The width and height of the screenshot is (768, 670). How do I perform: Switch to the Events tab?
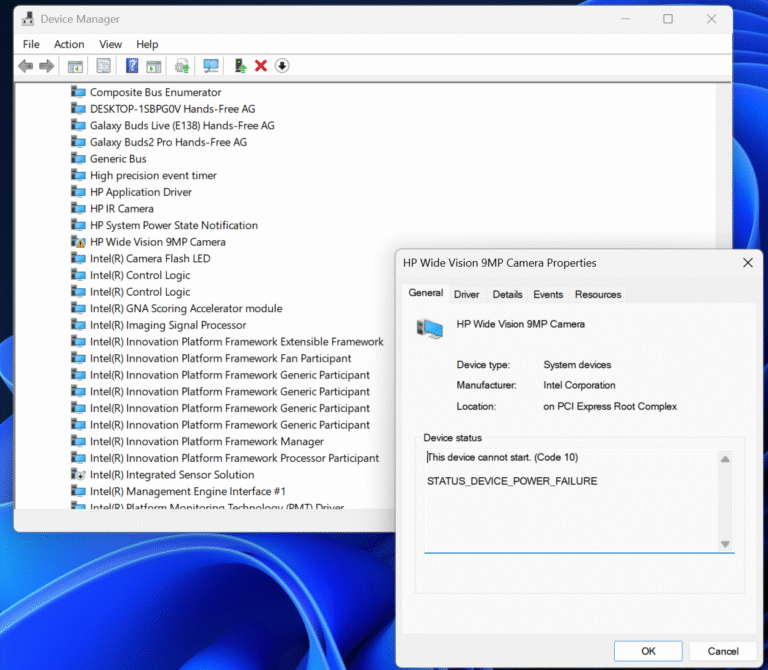coord(548,294)
